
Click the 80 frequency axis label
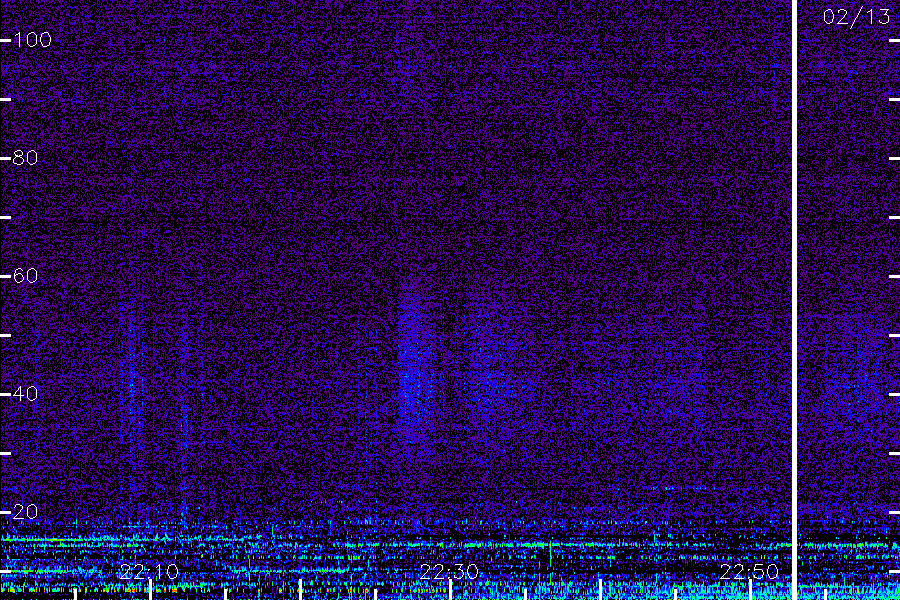[x=25, y=157]
